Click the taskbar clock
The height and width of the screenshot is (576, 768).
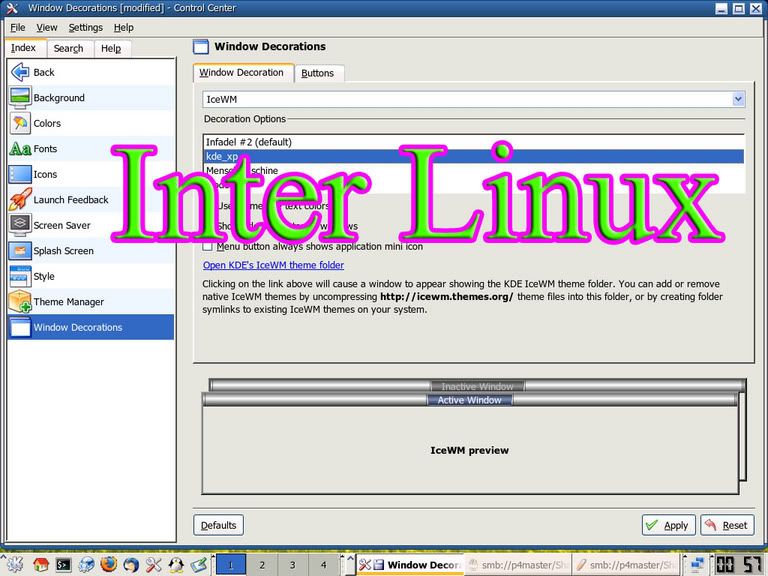pos(739,565)
